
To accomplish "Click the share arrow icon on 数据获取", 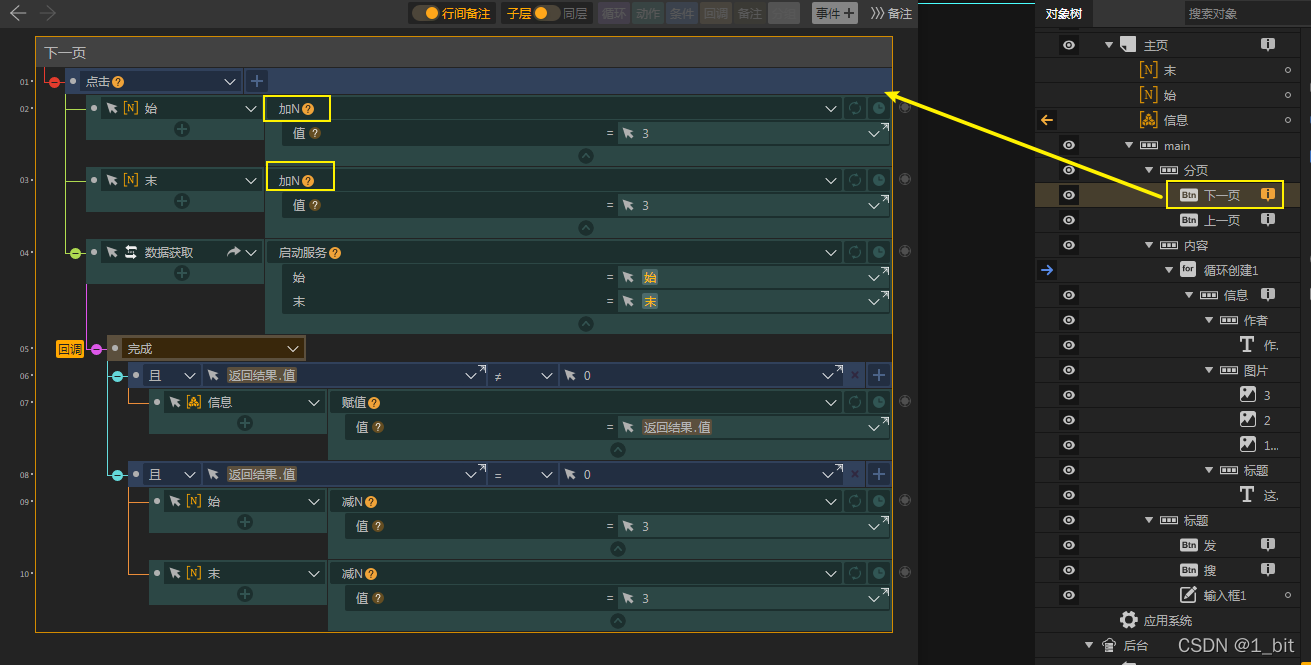I will point(234,253).
